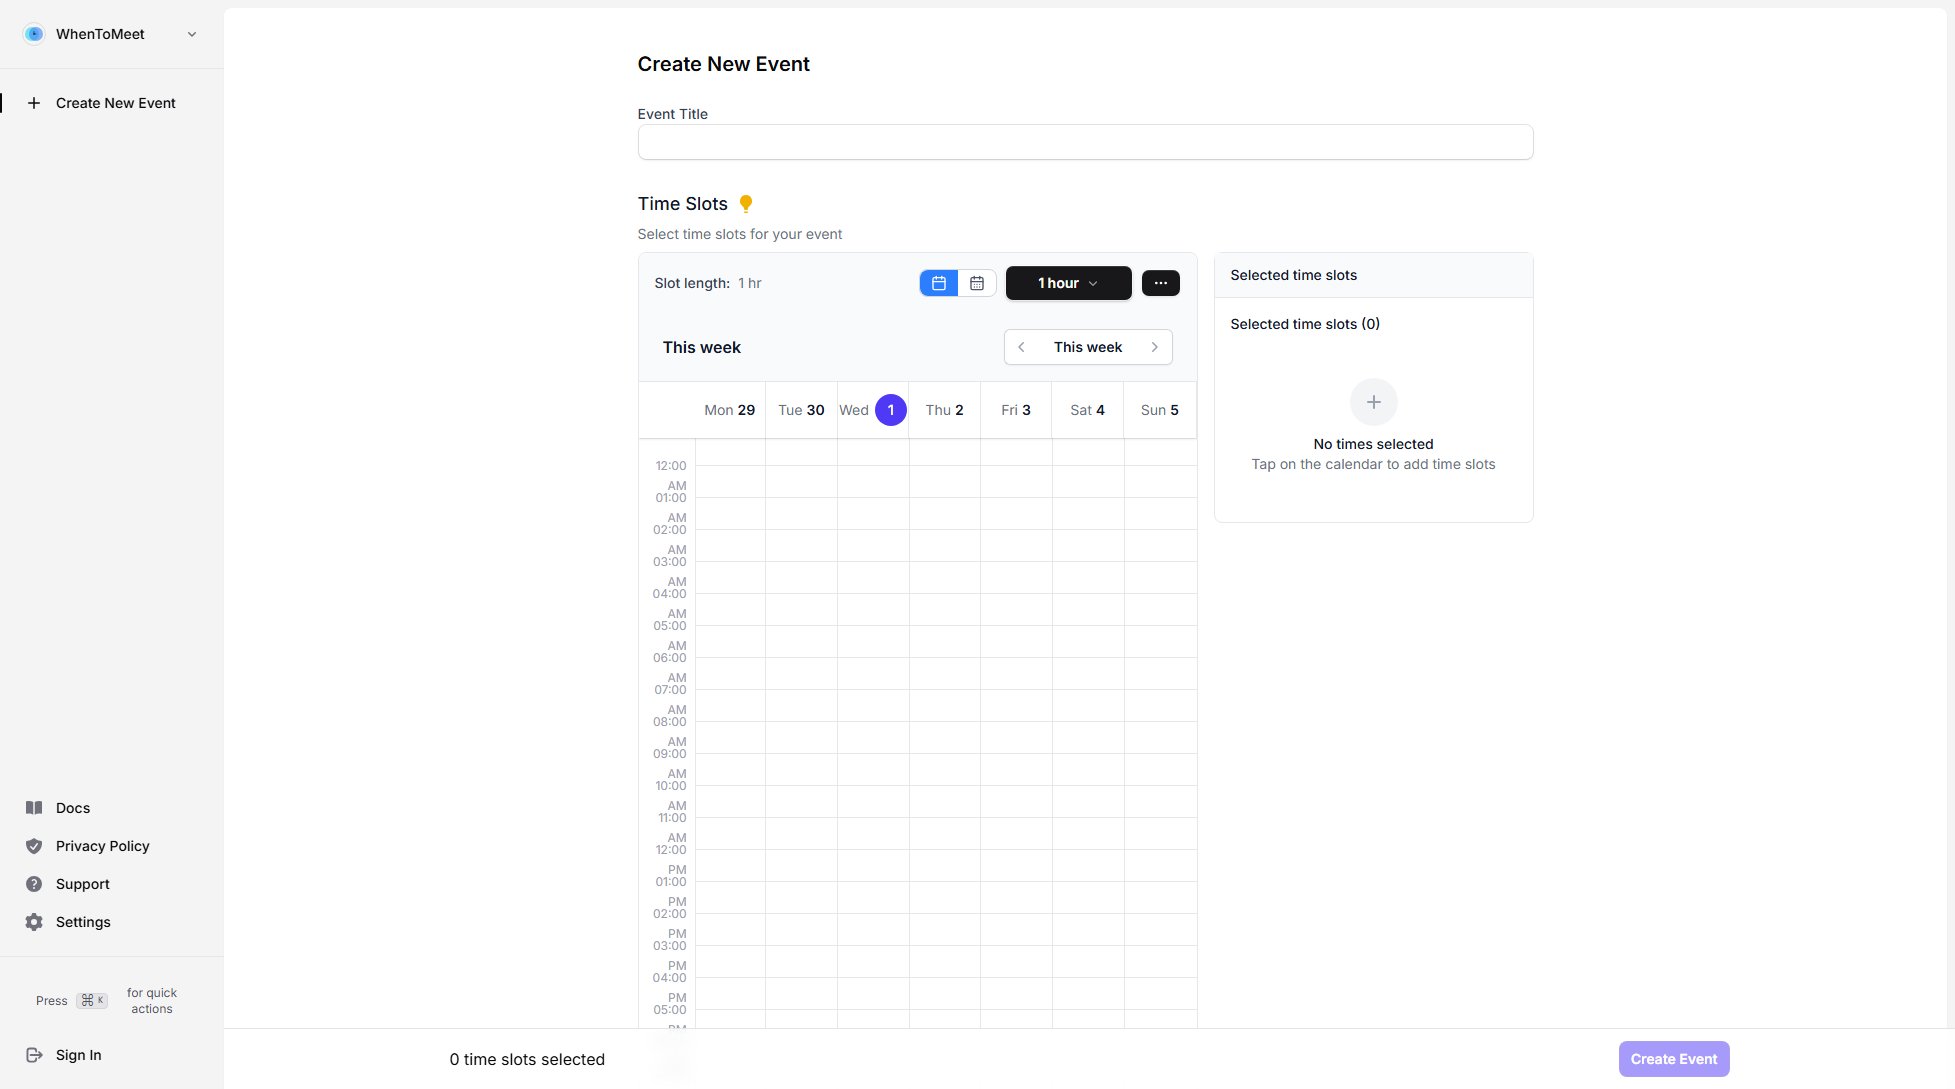Focus the Event Title input field
1955x1089 pixels.
[1085, 142]
